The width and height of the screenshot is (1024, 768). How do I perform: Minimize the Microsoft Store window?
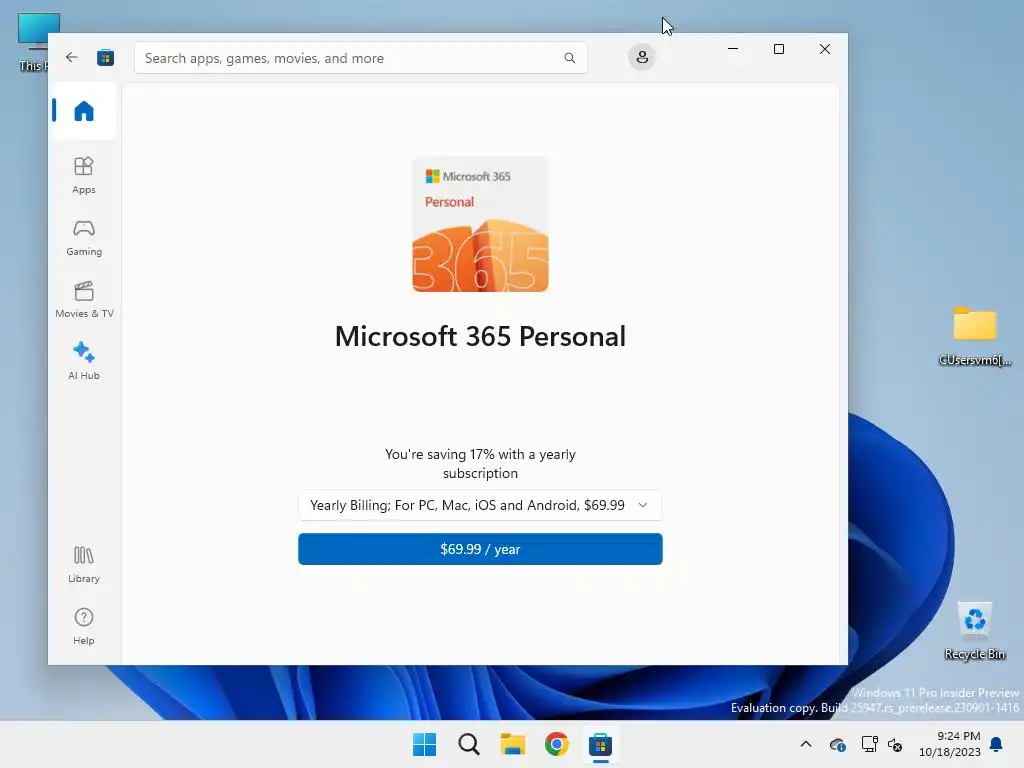pos(733,49)
